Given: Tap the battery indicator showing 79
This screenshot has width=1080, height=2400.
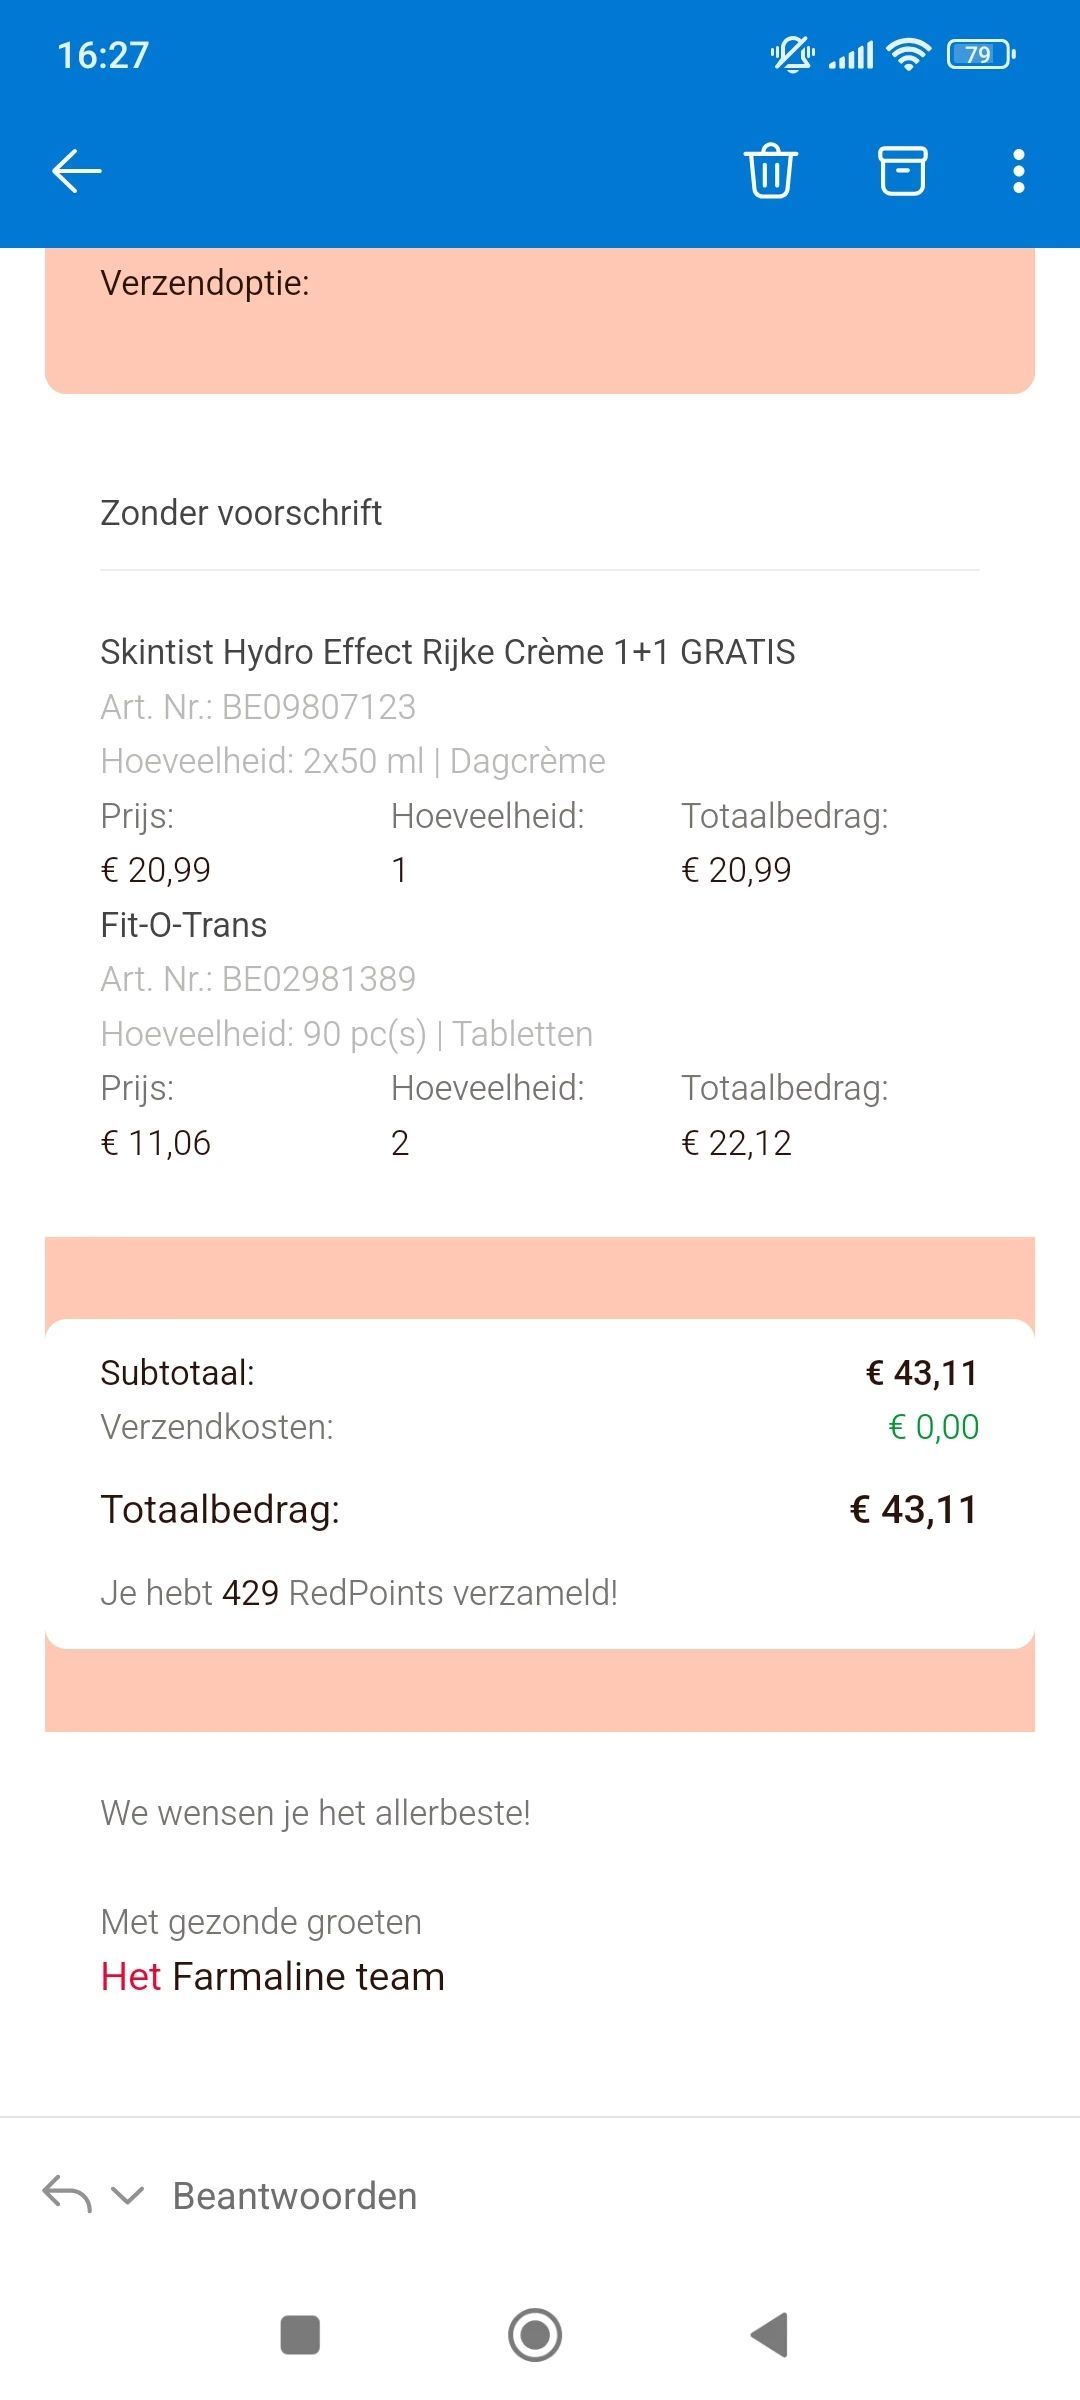Looking at the screenshot, I should (x=978, y=55).
